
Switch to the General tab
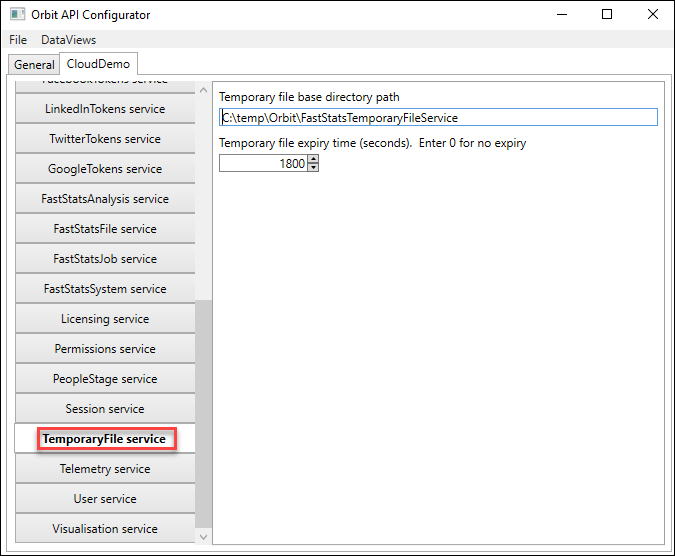pos(34,65)
